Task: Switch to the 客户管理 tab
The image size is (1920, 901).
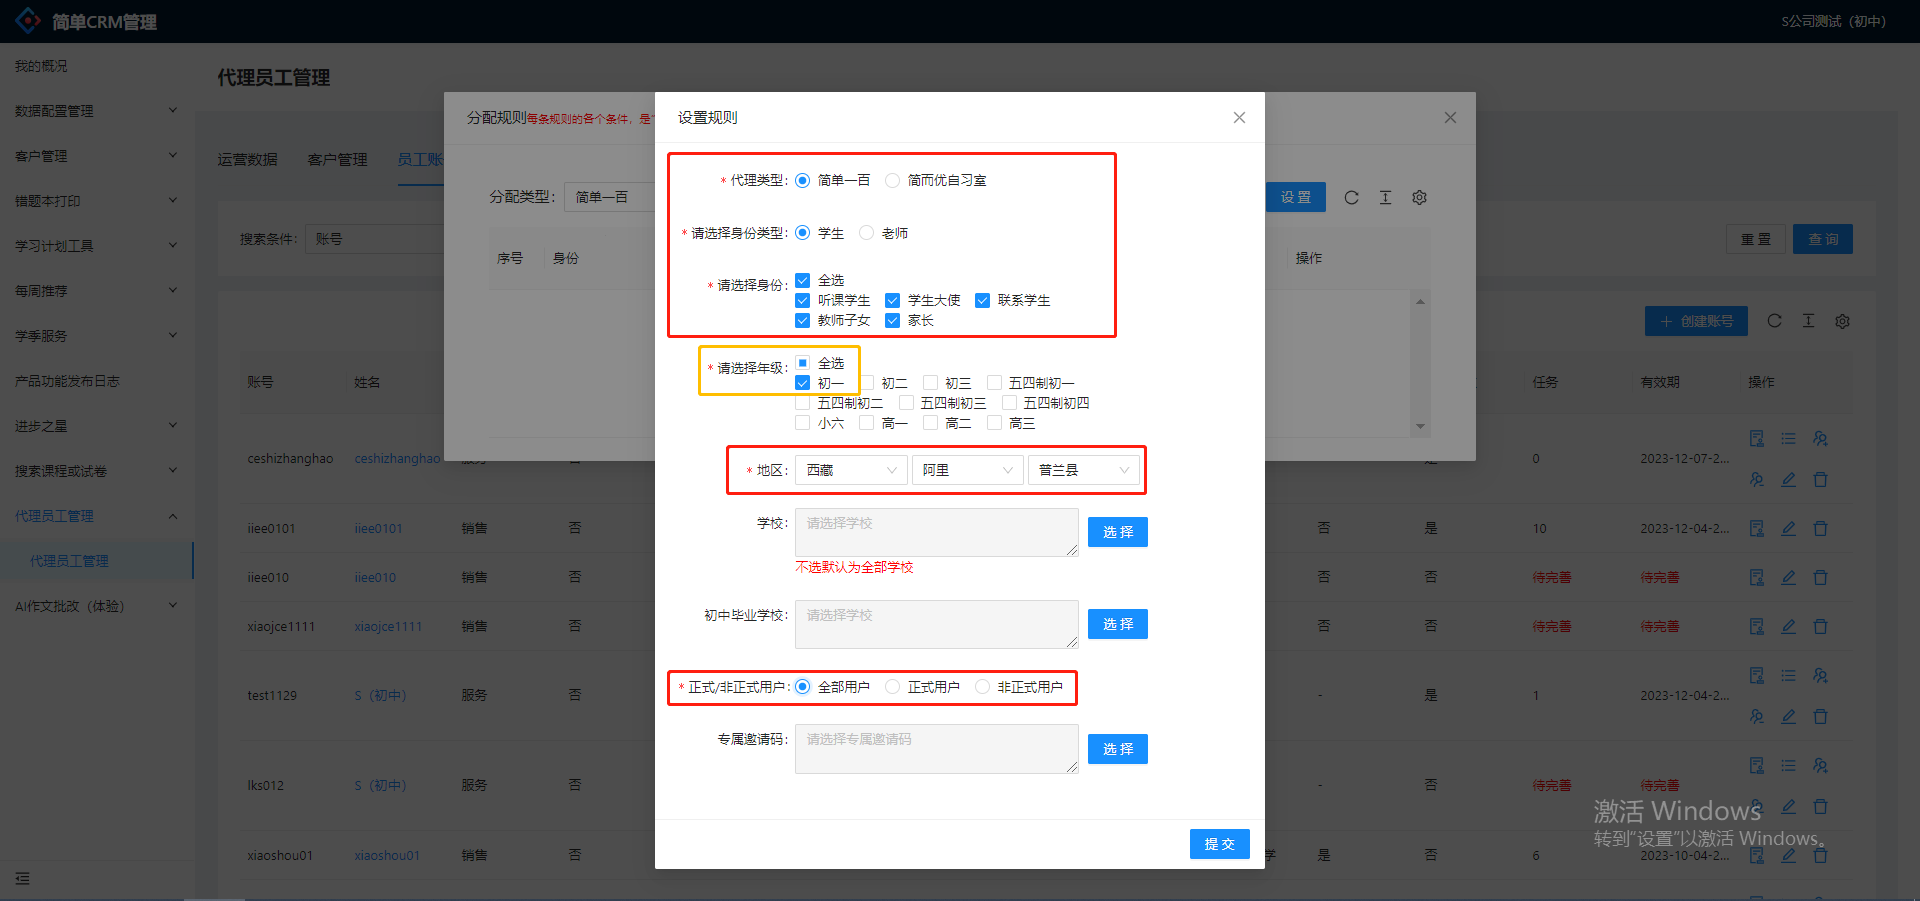Action: click(x=337, y=160)
